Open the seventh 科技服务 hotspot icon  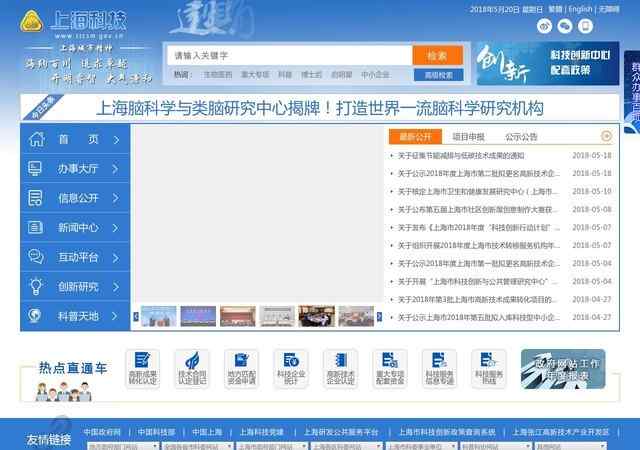(x=440, y=369)
